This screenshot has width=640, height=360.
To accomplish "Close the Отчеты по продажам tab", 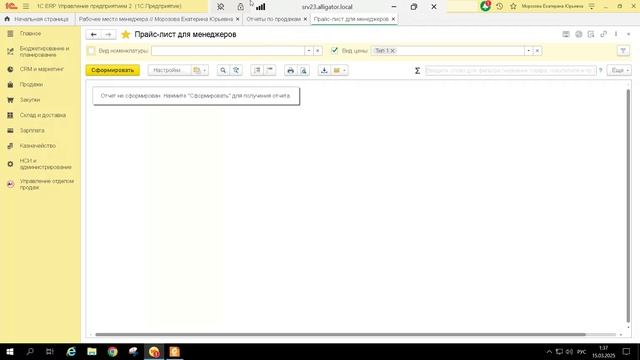I will tap(305, 19).
